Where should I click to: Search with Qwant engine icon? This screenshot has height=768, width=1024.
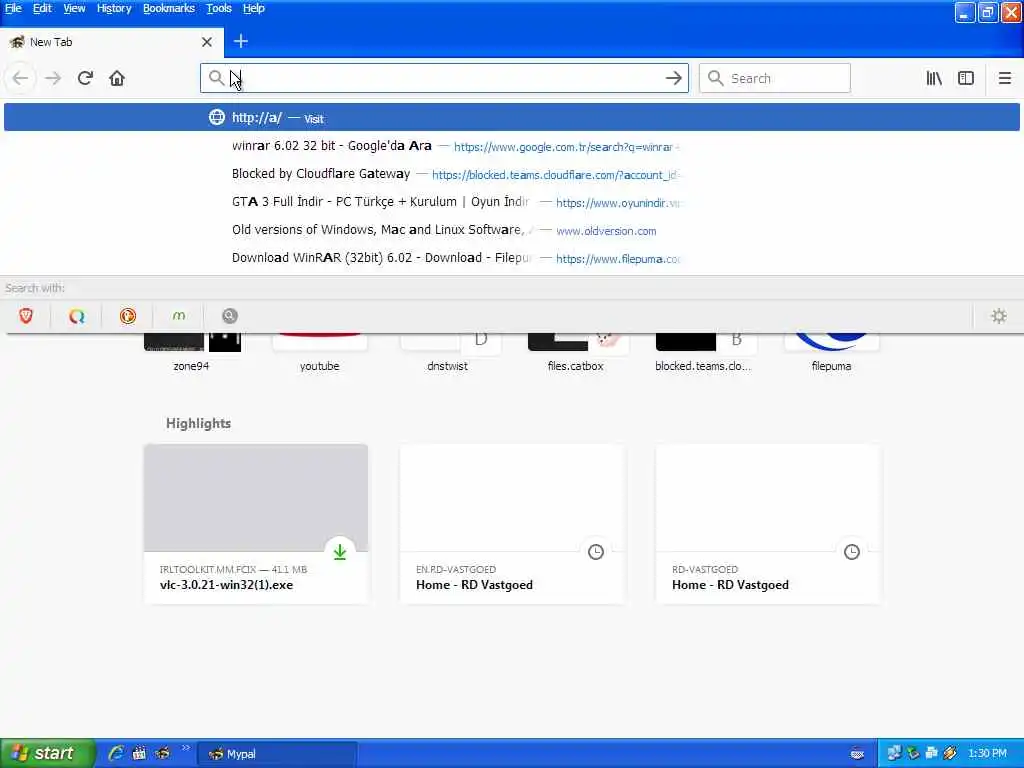pyautogui.click(x=76, y=316)
